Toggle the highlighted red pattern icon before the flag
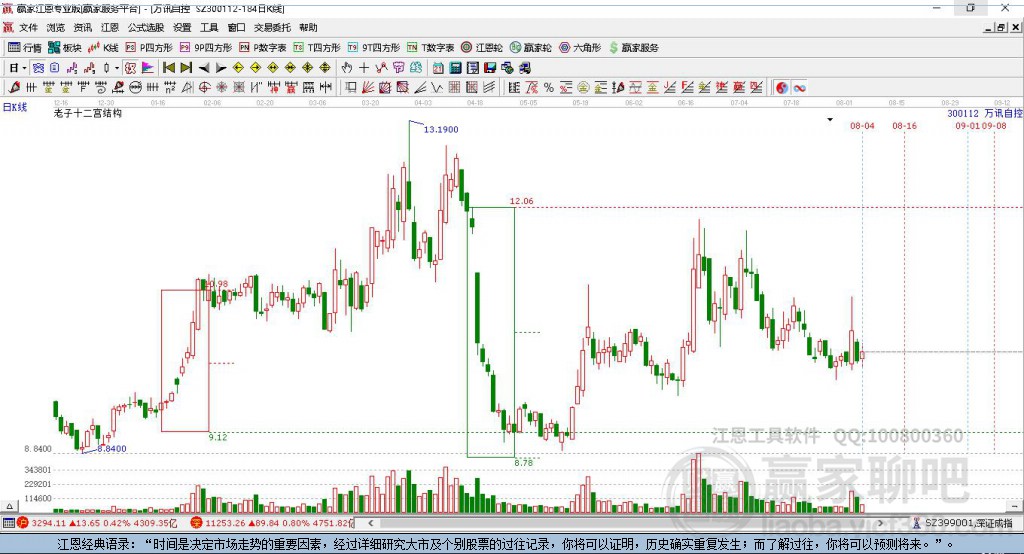The height and width of the screenshot is (554, 1024). [x=131, y=68]
